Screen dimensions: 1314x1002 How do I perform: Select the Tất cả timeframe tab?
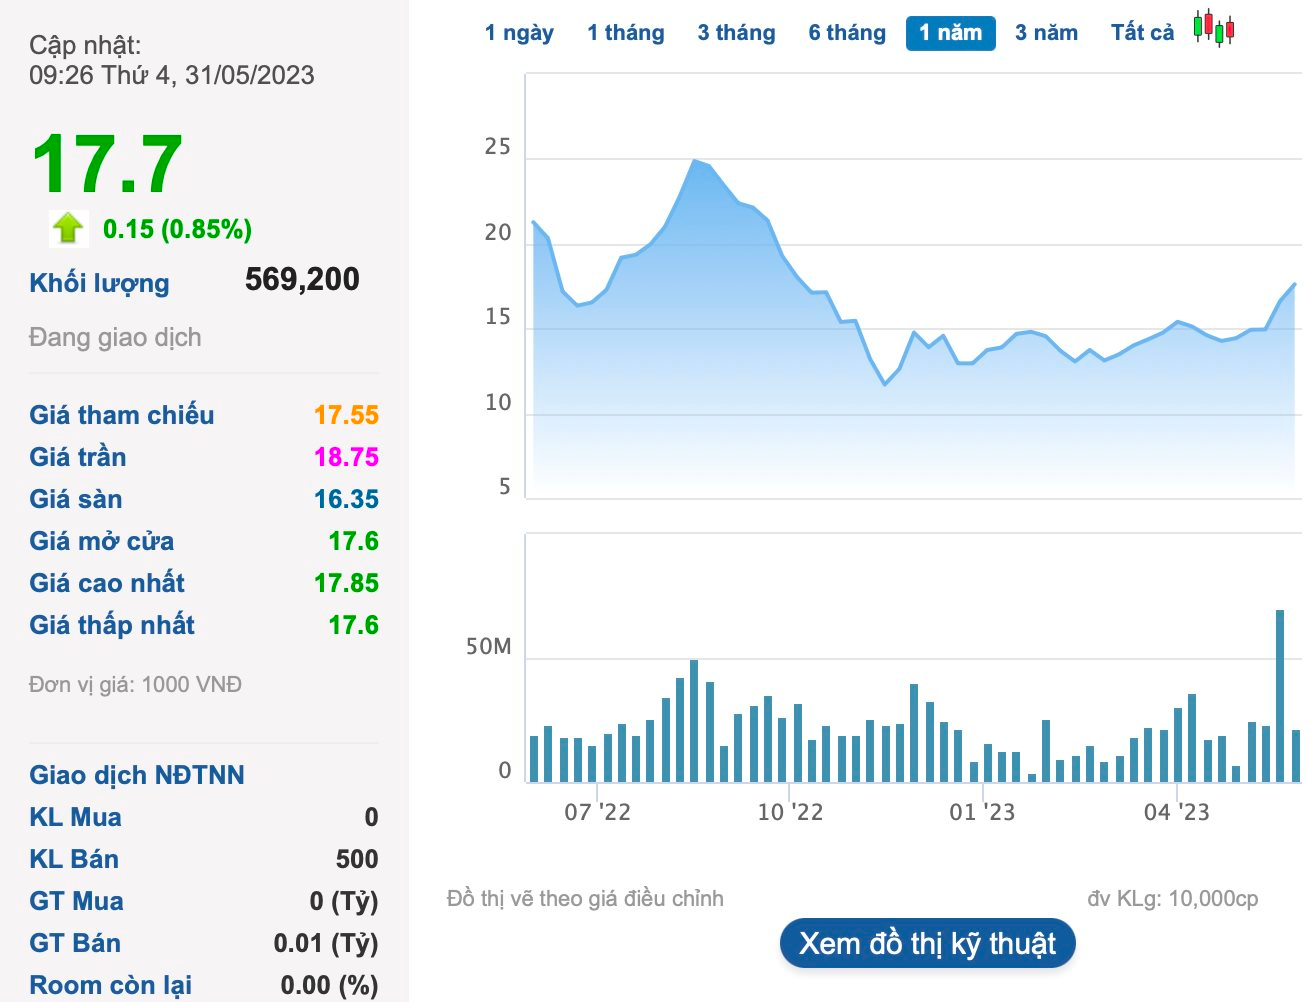(x=1143, y=33)
